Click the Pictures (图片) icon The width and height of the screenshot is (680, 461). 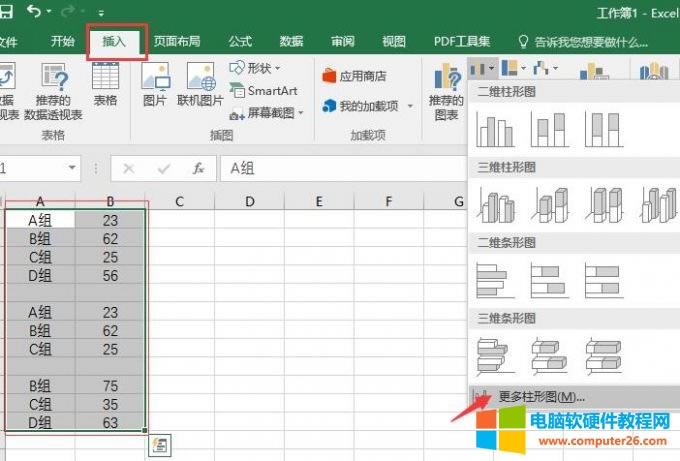point(155,85)
